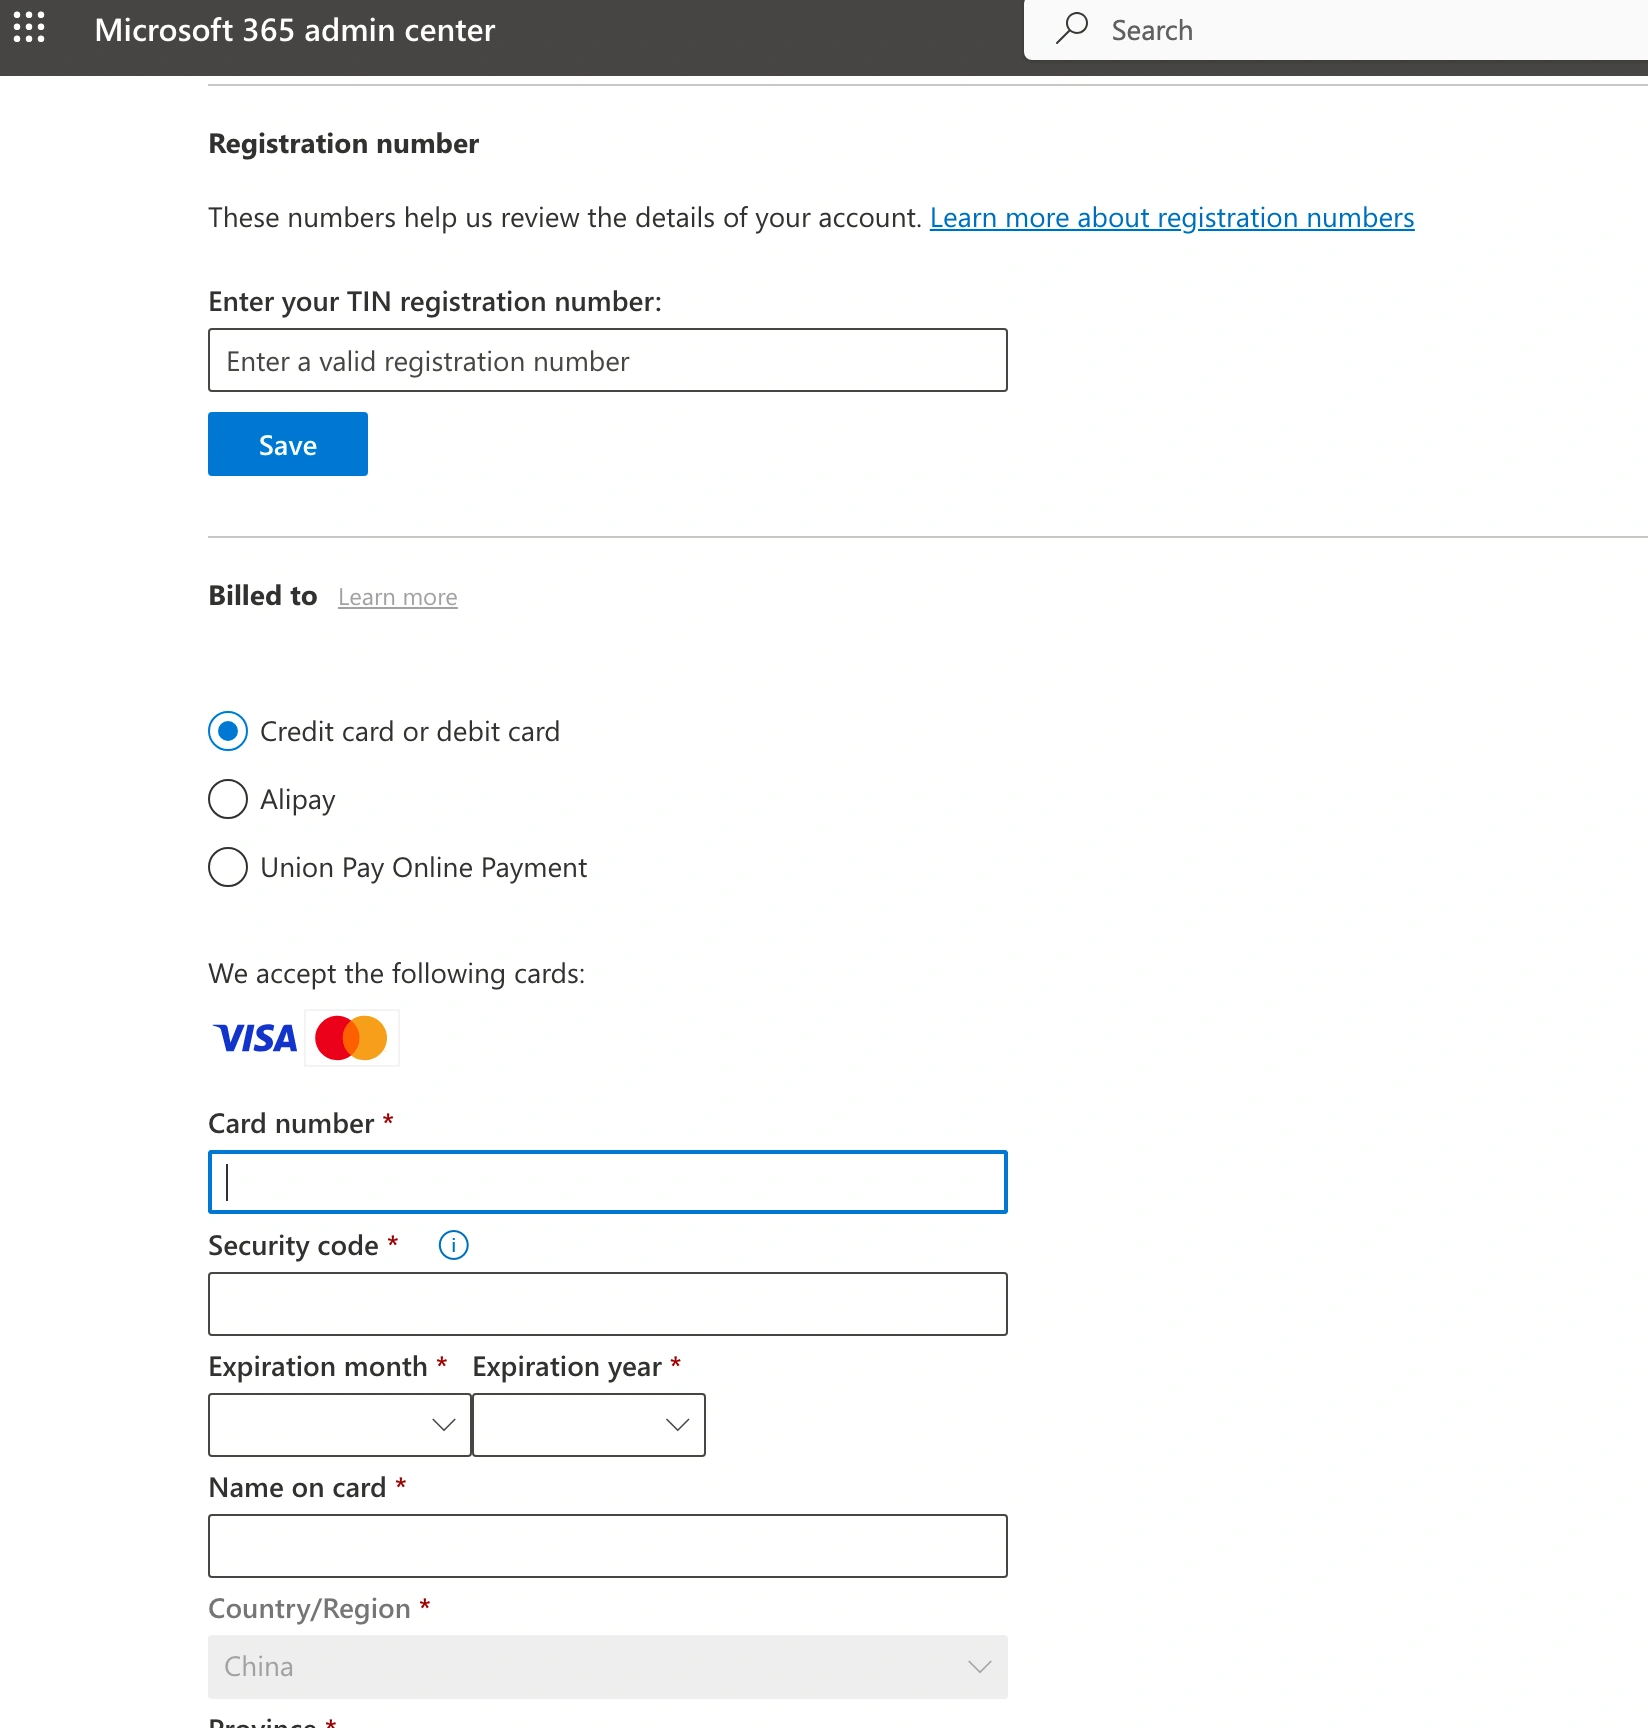Select Credit card or debit card option

(x=228, y=731)
